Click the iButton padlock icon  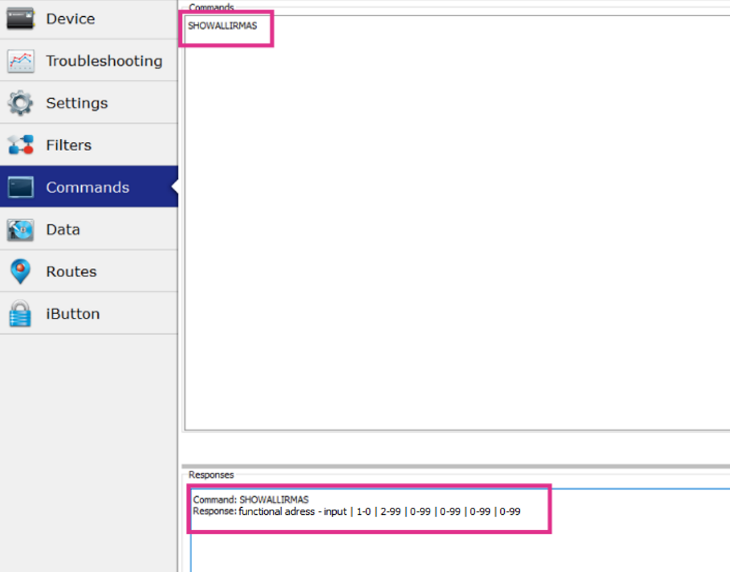tap(21, 314)
